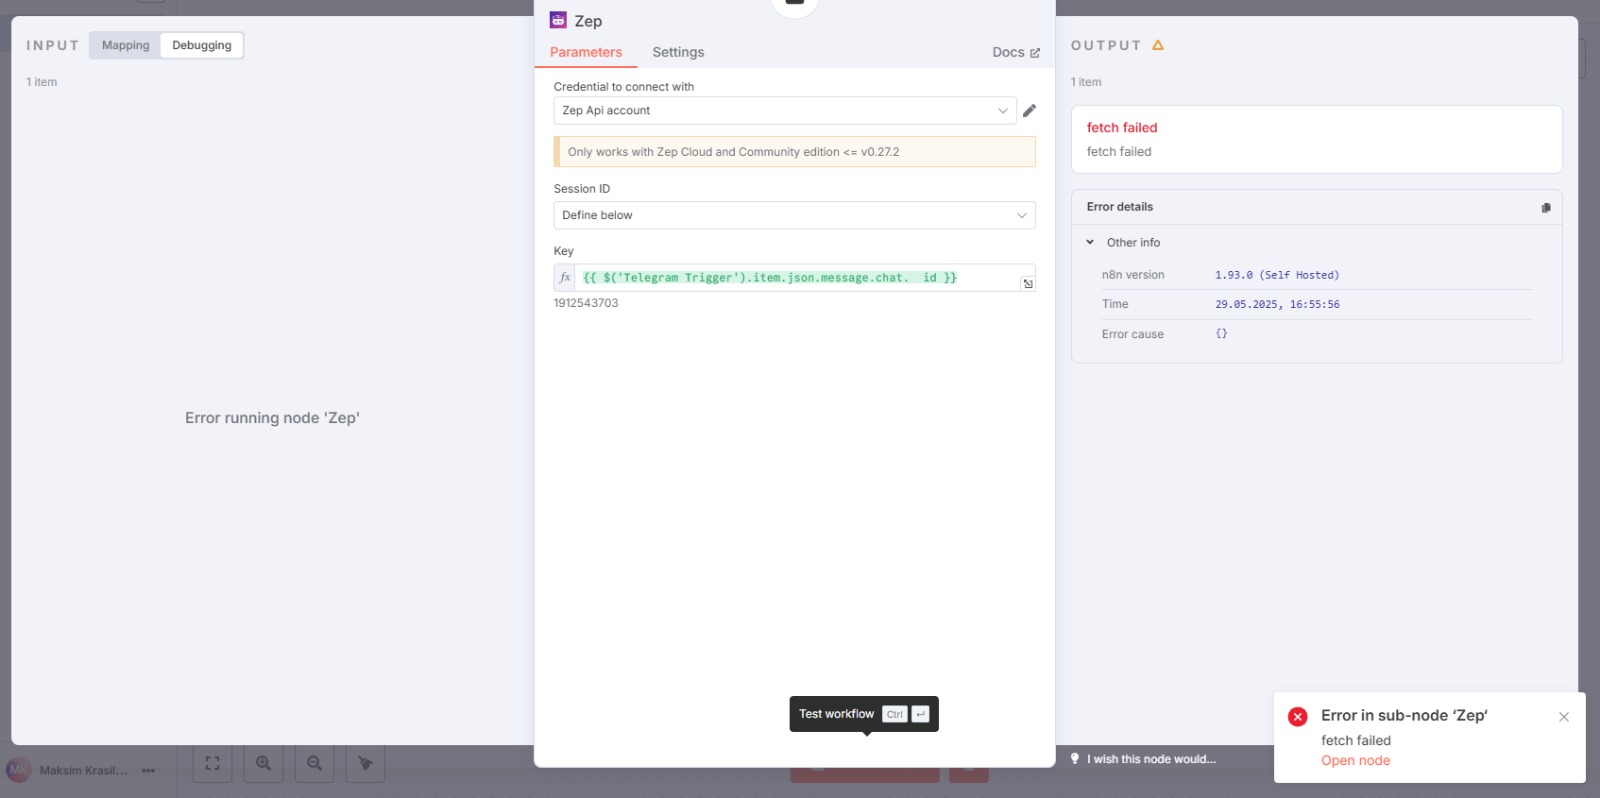Click the Key result value '1912543703'

(586, 303)
